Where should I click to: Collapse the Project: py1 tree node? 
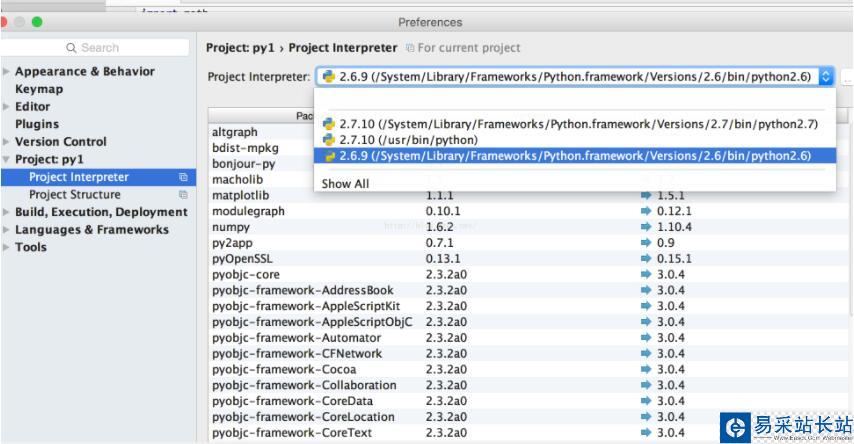[7, 160]
